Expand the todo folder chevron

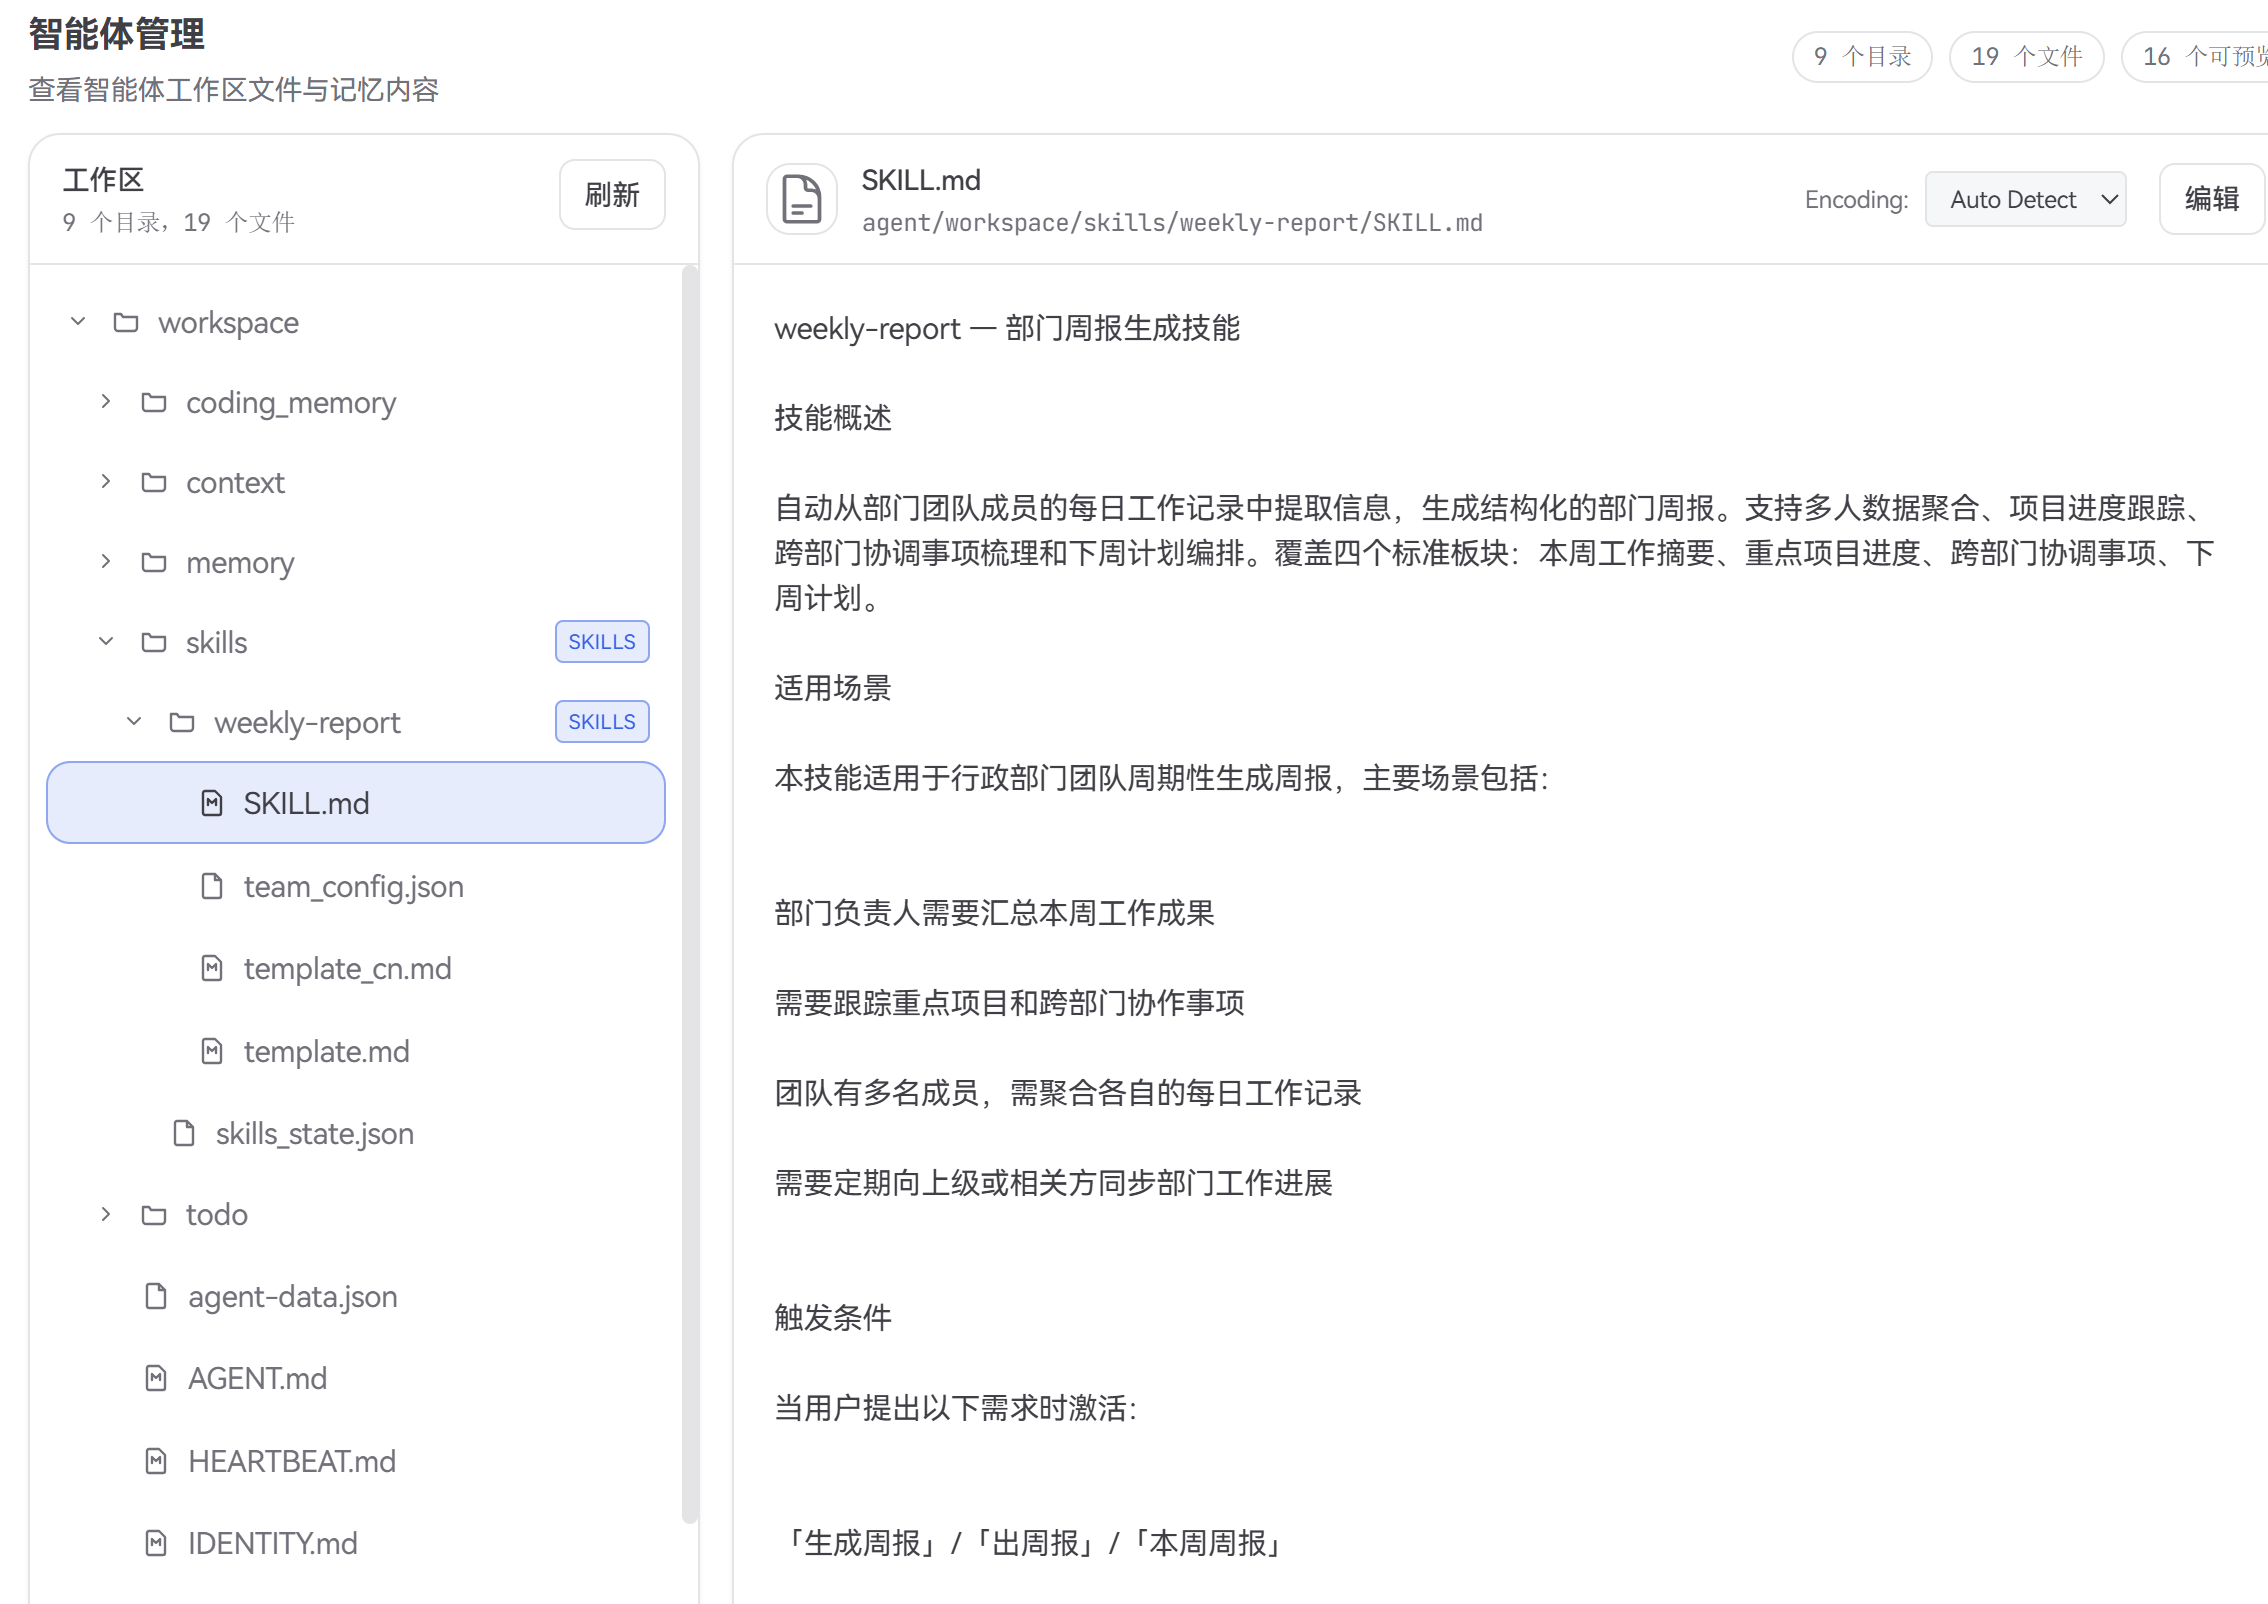[x=106, y=1214]
